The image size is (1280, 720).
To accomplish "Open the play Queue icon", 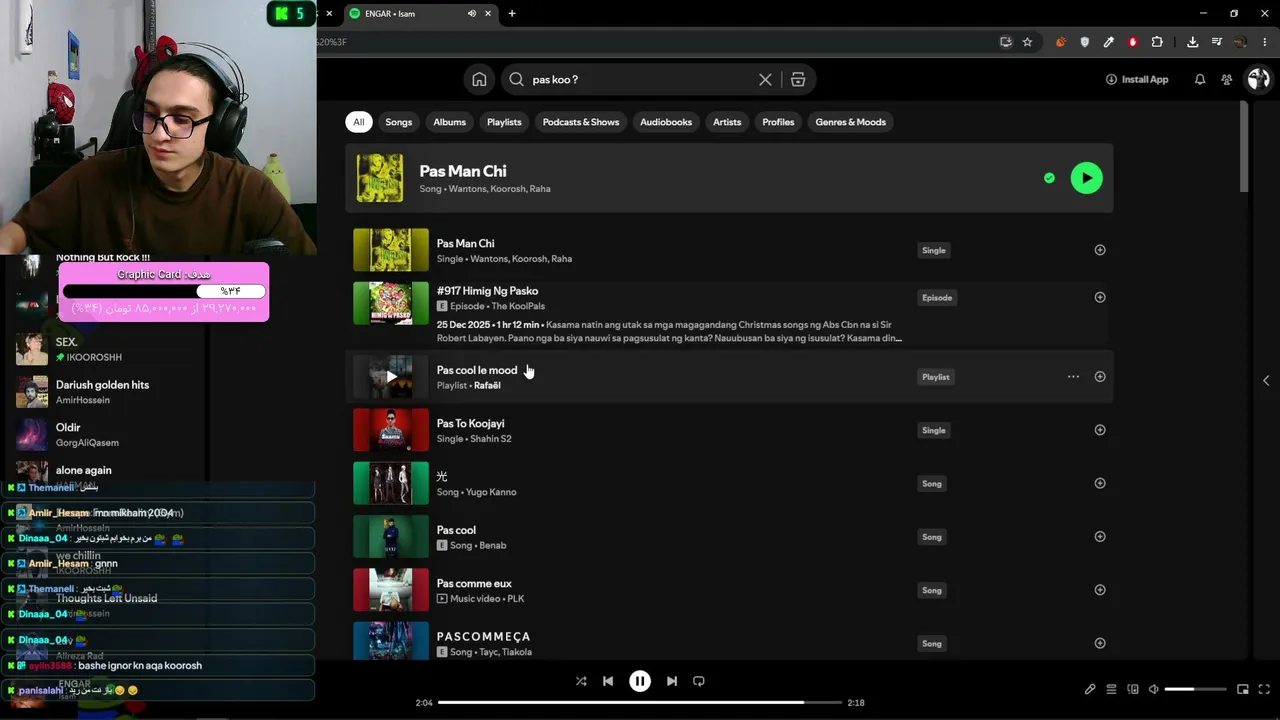I will [x=1111, y=689].
